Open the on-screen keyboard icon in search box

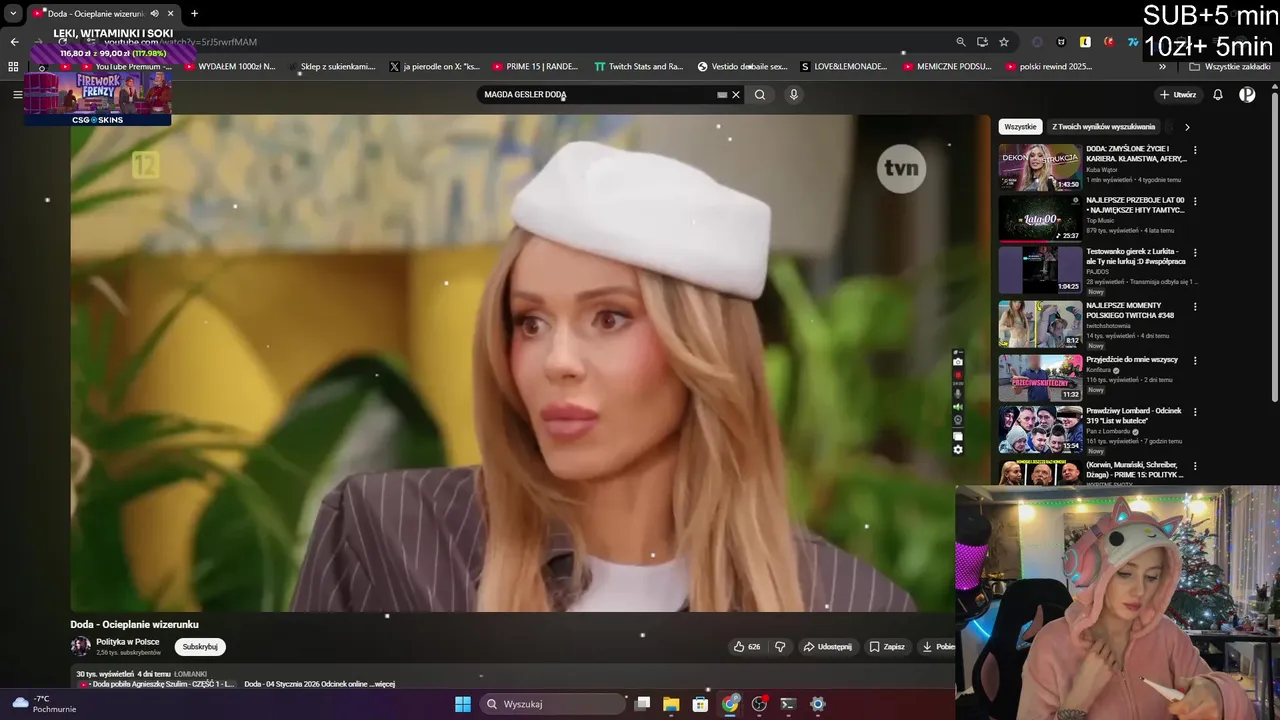click(722, 95)
